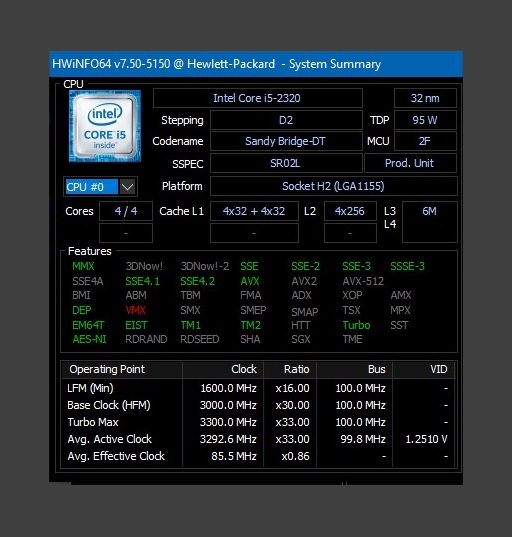Click the SSE4.1 feature label

click(142, 281)
